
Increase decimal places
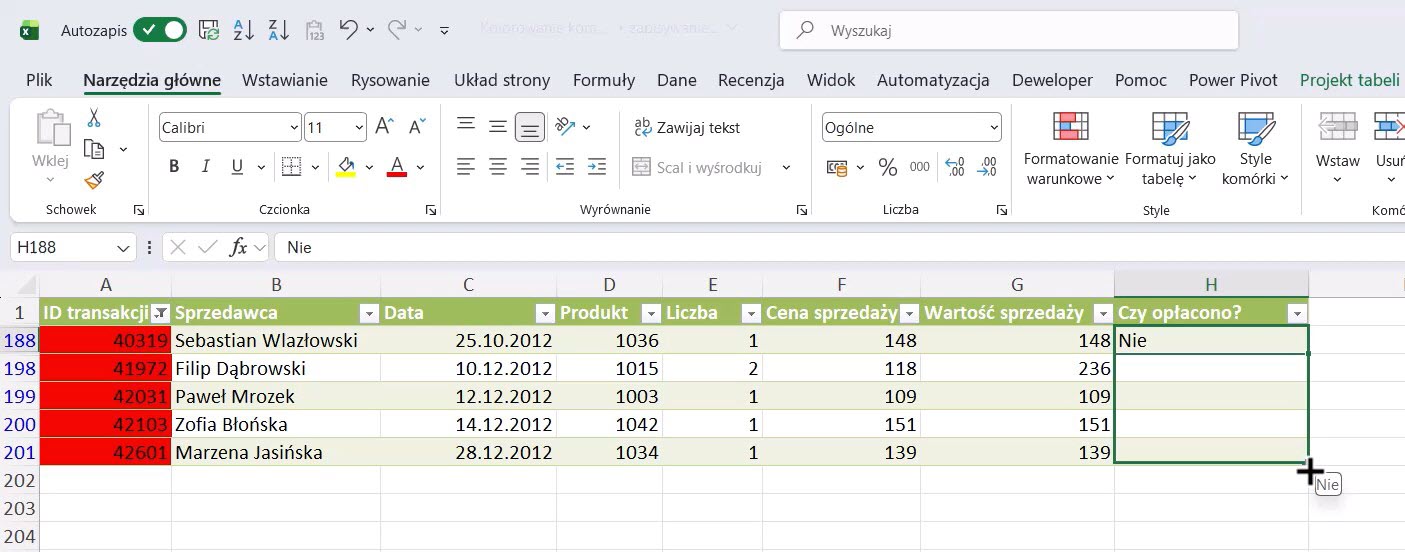click(954, 167)
